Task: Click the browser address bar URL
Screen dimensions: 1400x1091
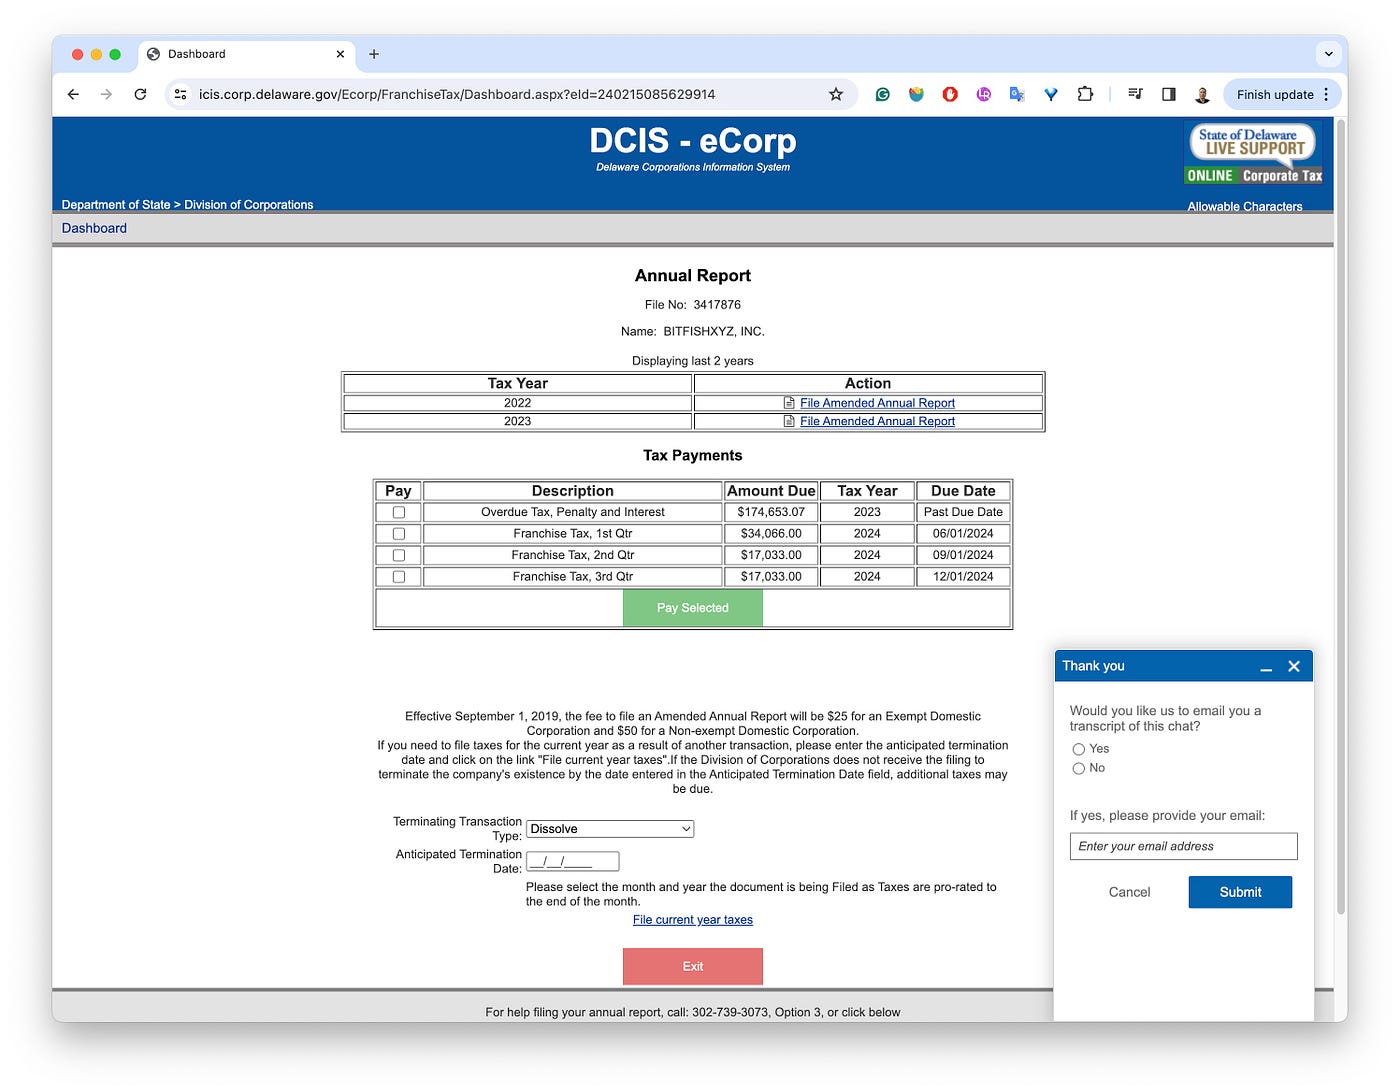Action: [457, 94]
